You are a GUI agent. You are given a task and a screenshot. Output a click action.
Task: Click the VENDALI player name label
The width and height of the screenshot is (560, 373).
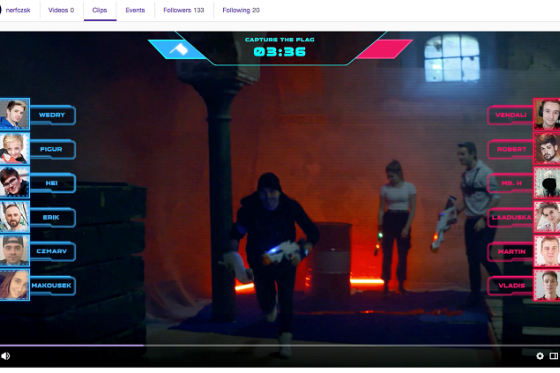click(x=511, y=115)
